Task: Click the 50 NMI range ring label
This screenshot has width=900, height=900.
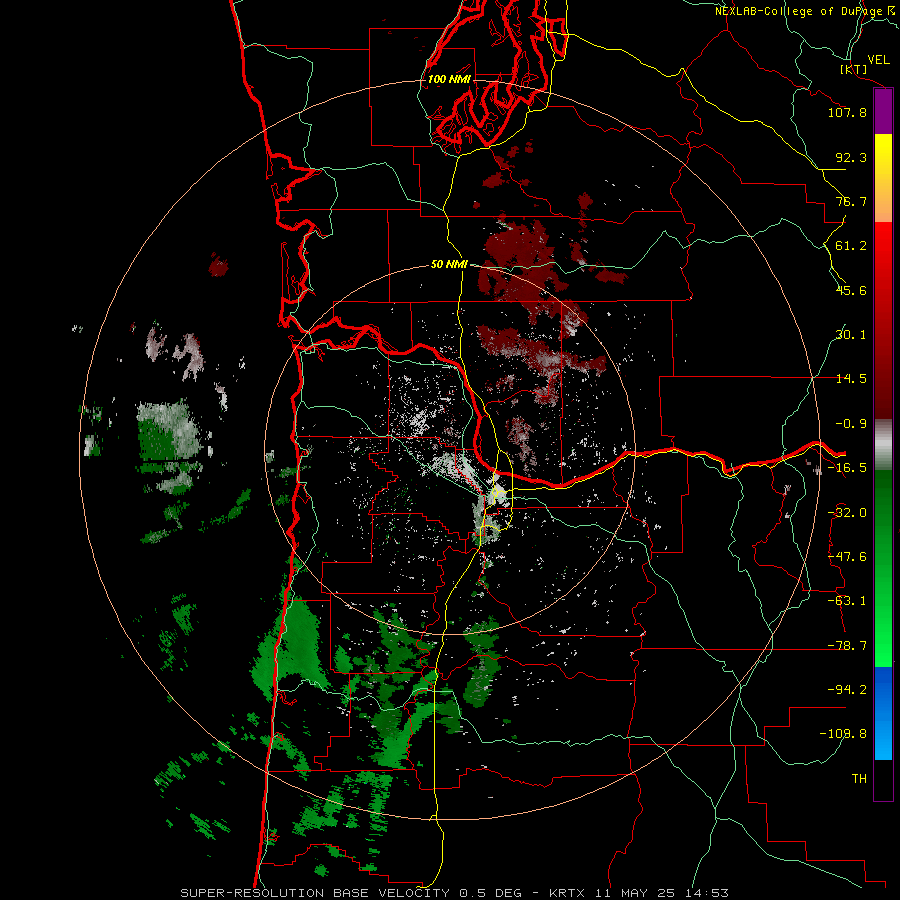Action: (x=449, y=265)
